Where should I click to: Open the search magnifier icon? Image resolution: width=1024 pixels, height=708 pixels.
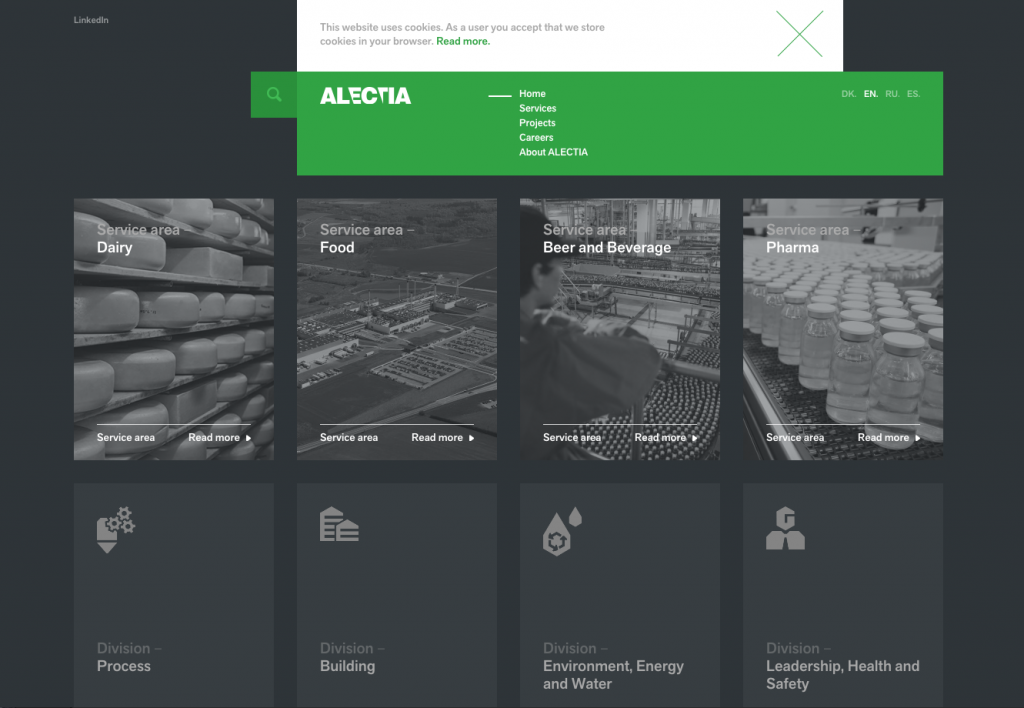coord(274,95)
